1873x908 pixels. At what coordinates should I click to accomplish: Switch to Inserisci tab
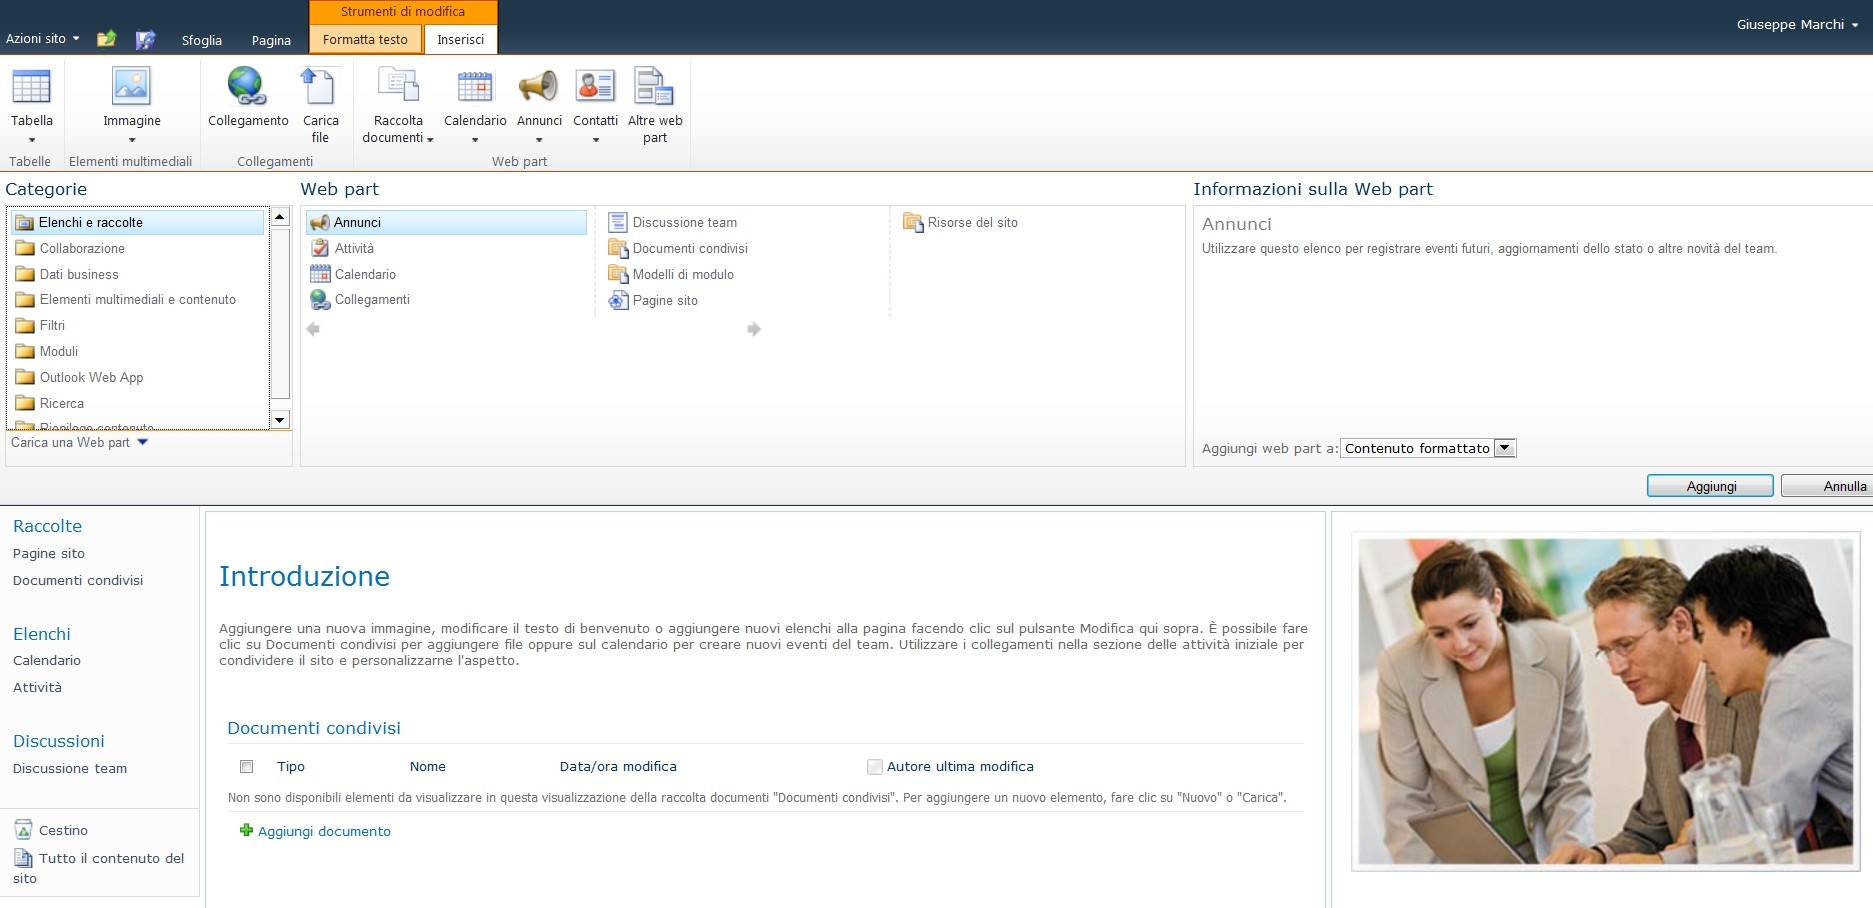pos(460,39)
